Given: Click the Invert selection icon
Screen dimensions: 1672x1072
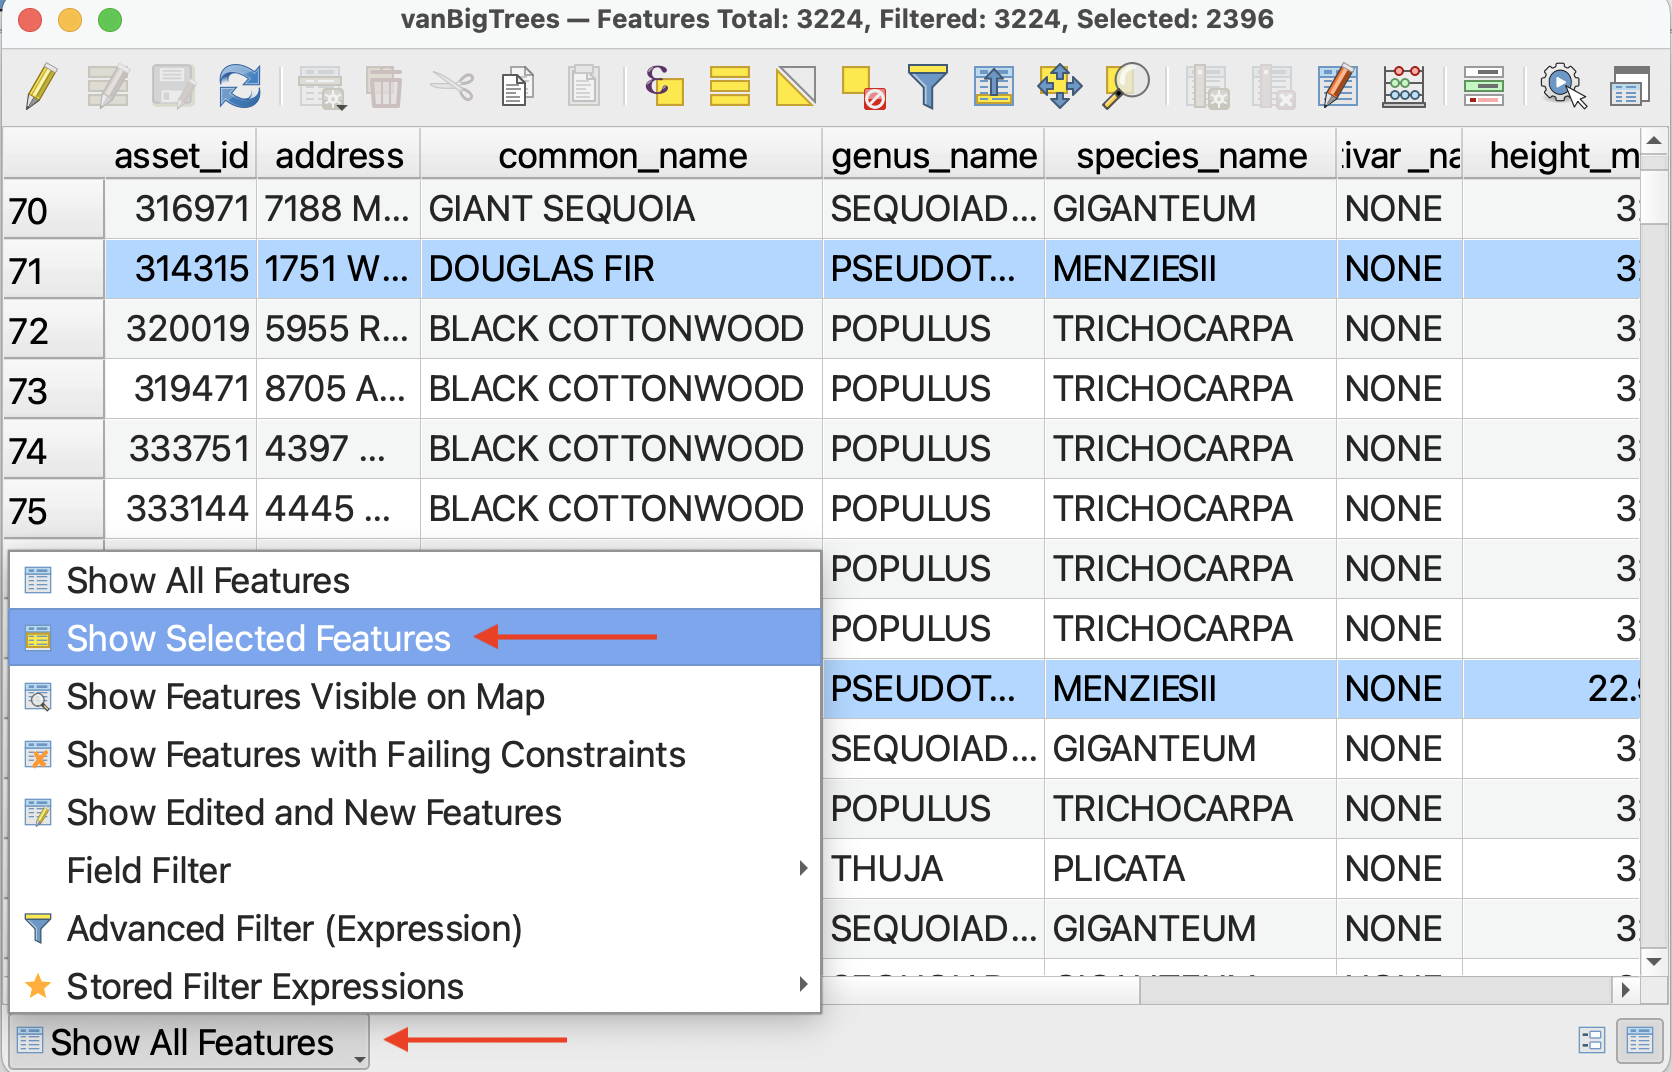Looking at the screenshot, I should [795, 86].
